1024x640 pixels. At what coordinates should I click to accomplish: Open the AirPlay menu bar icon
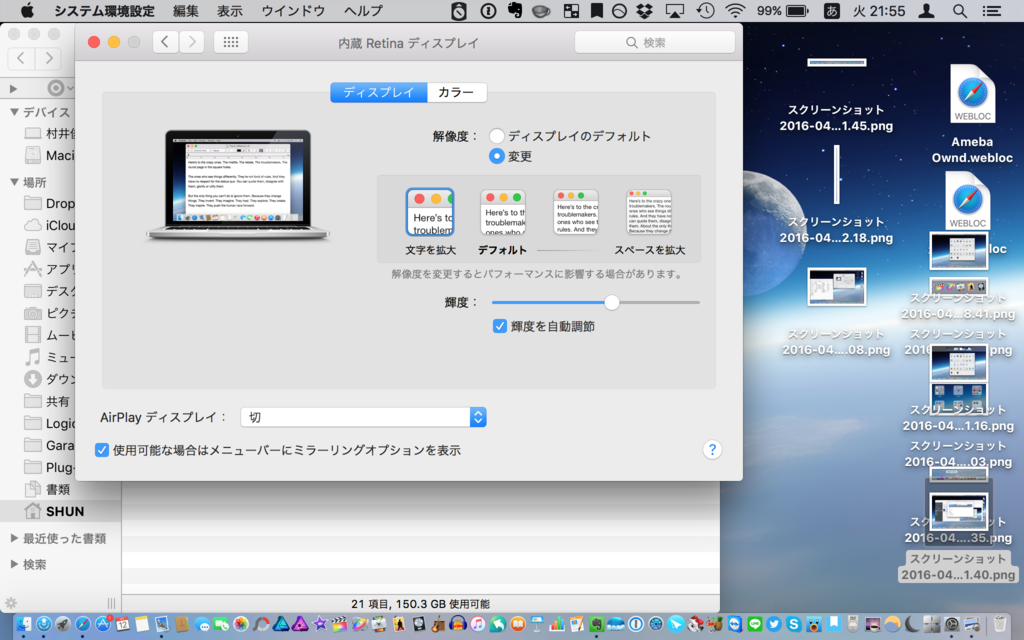pyautogui.click(x=675, y=10)
